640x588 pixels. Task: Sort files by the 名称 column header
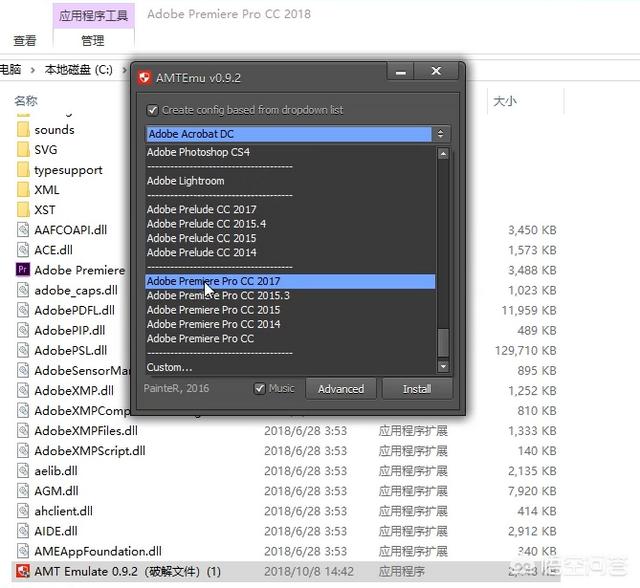pos(26,101)
